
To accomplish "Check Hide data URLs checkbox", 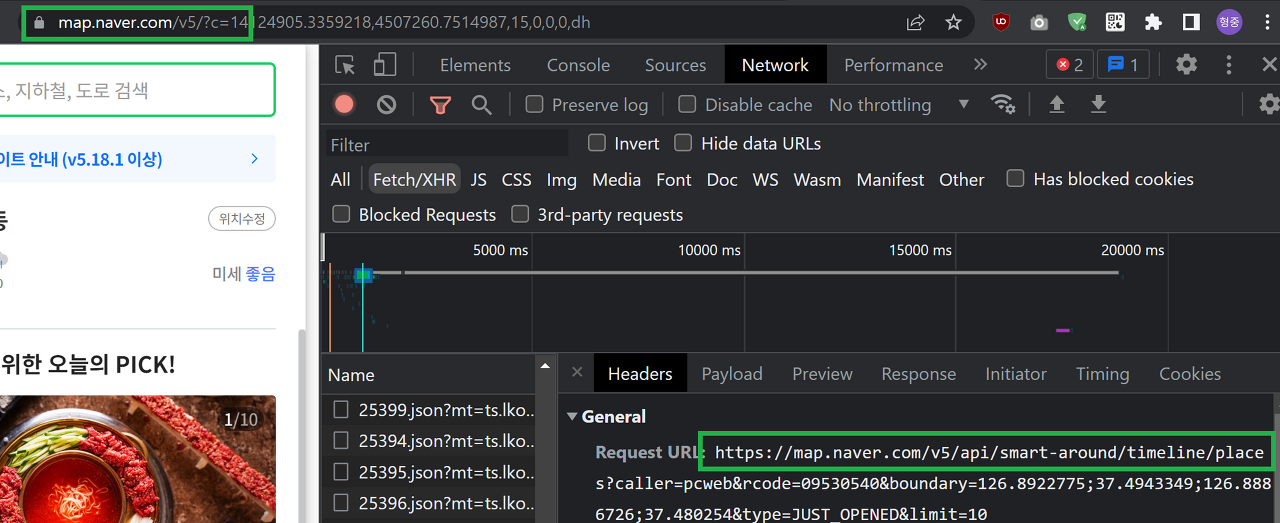I will 683,143.
